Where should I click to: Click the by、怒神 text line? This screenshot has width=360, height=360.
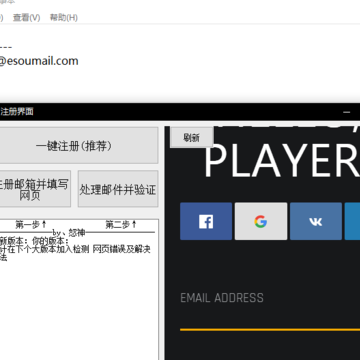click(x=69, y=232)
